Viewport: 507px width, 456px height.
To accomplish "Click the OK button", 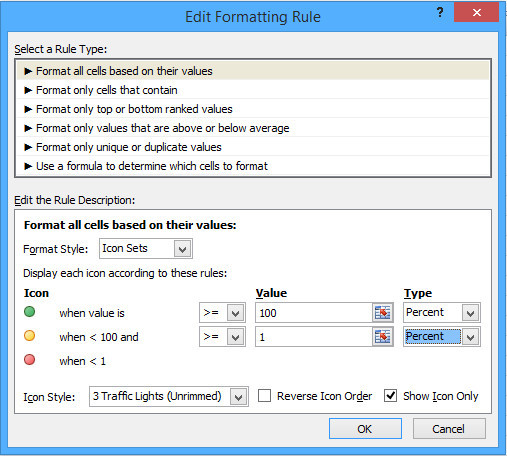I will (x=365, y=429).
